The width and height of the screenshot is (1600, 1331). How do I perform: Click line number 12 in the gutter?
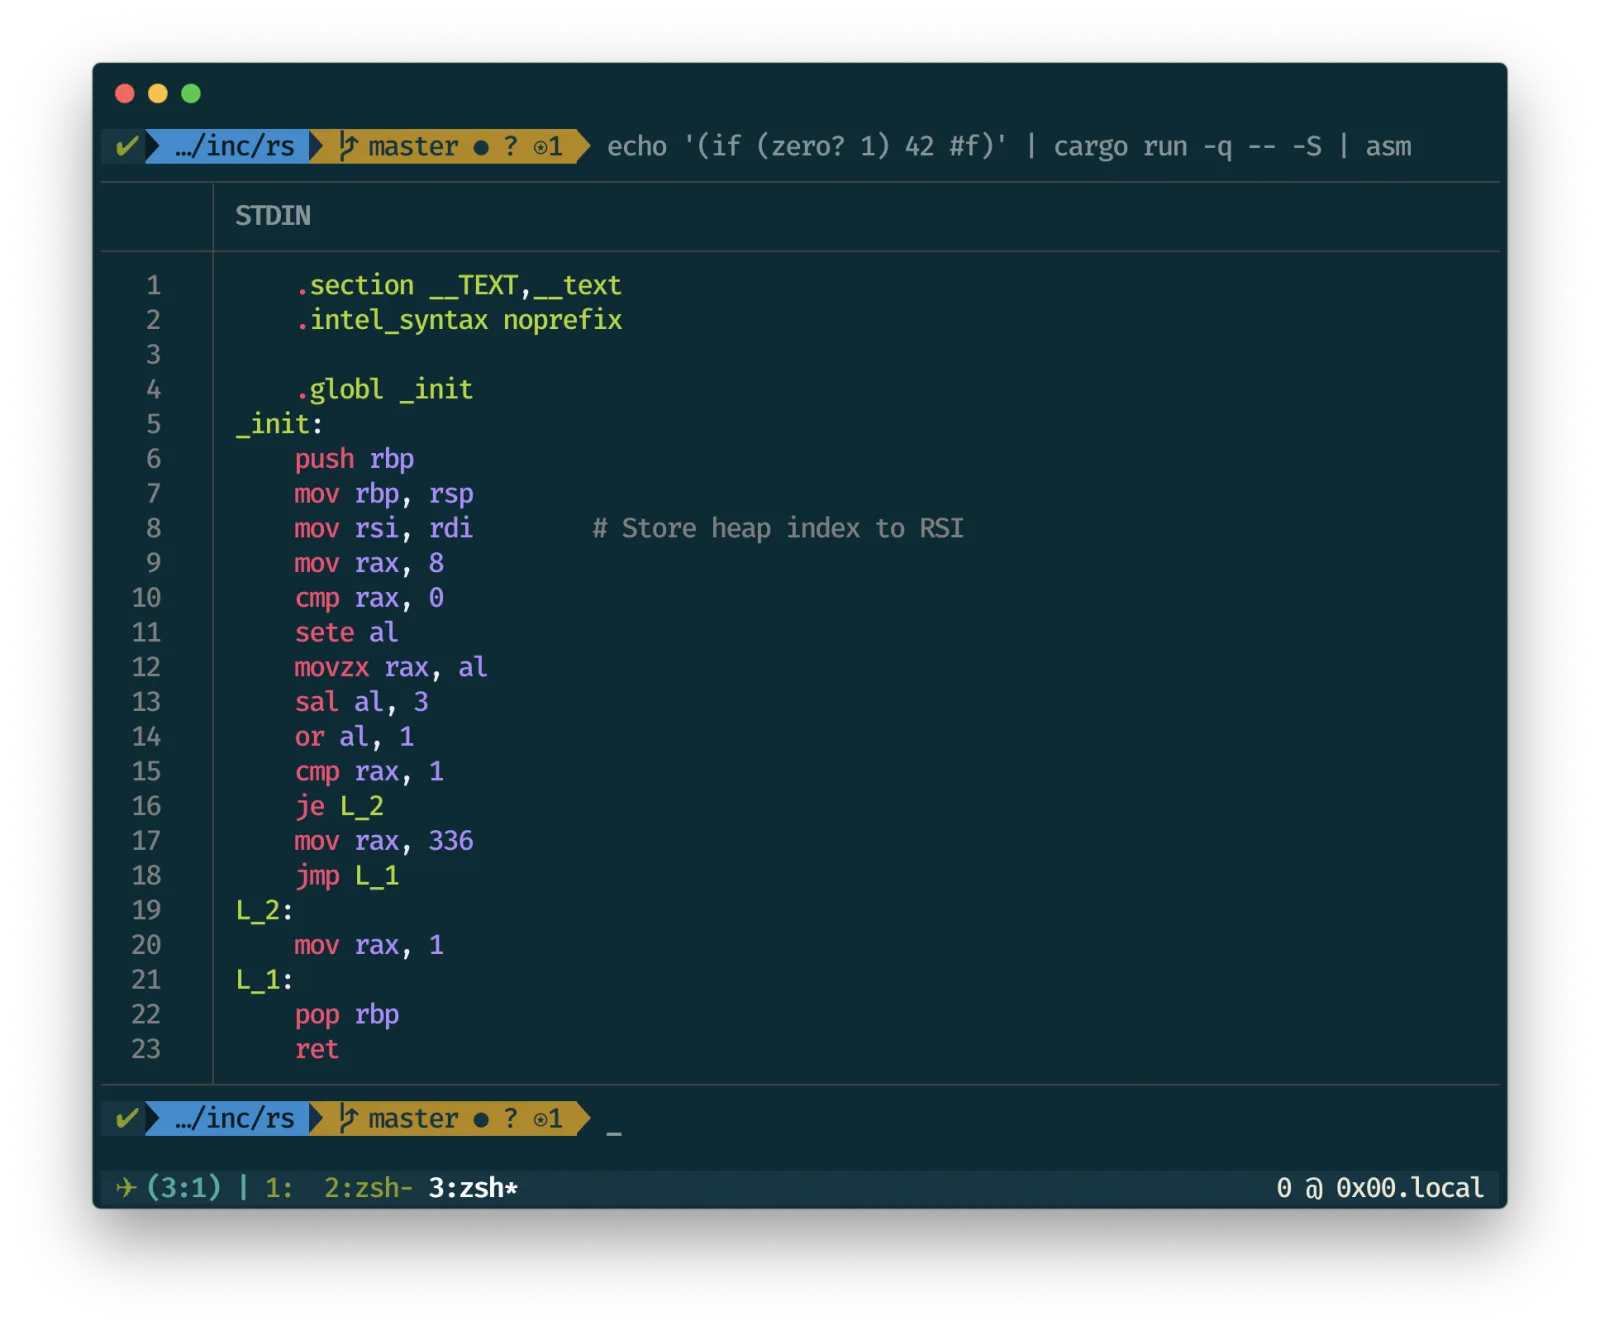tap(146, 667)
